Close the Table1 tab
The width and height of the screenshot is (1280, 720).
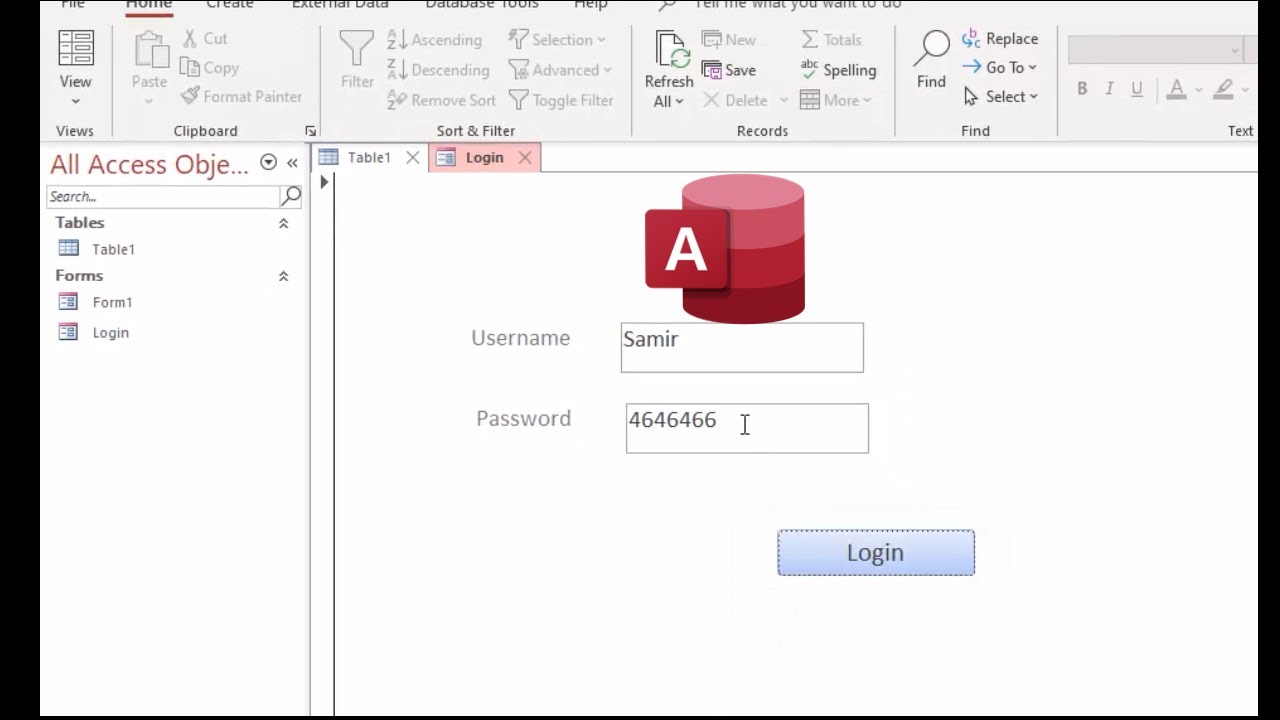[412, 158]
